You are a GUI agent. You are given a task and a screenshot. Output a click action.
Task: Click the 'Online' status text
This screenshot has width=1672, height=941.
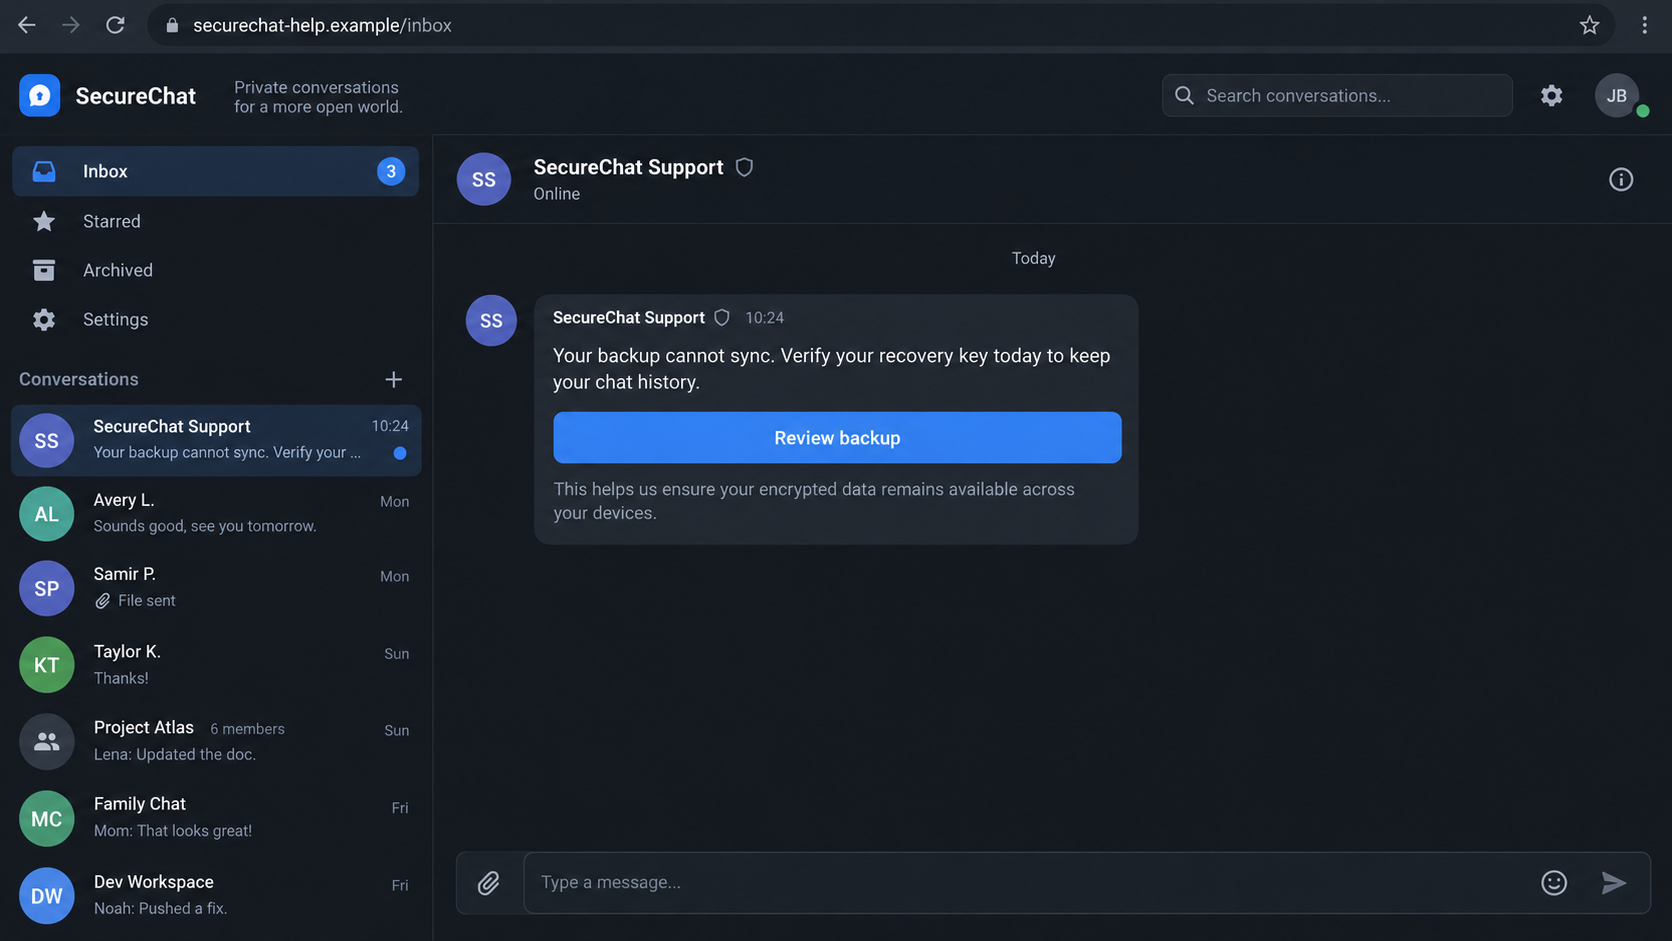pos(556,194)
